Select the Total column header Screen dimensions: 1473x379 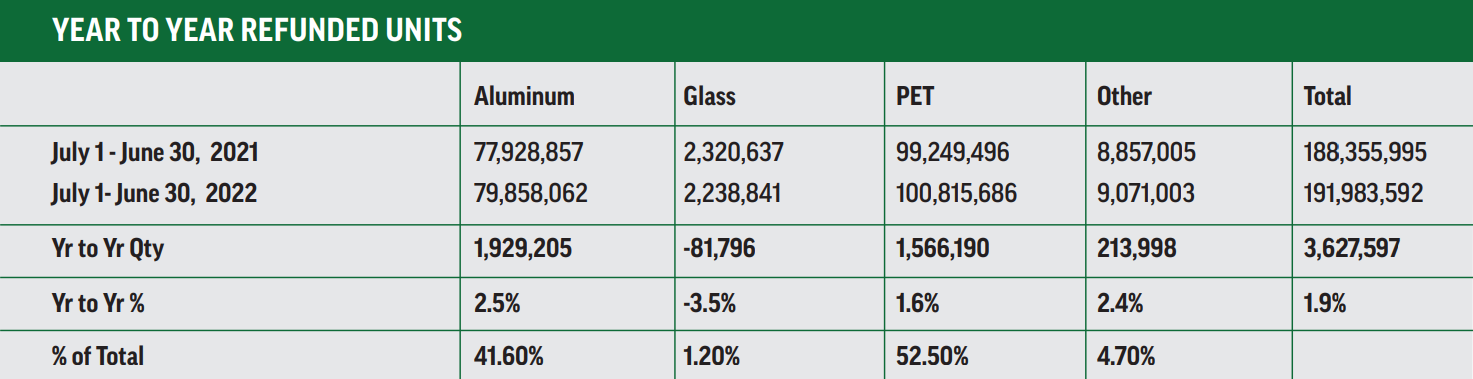[x=1327, y=96]
